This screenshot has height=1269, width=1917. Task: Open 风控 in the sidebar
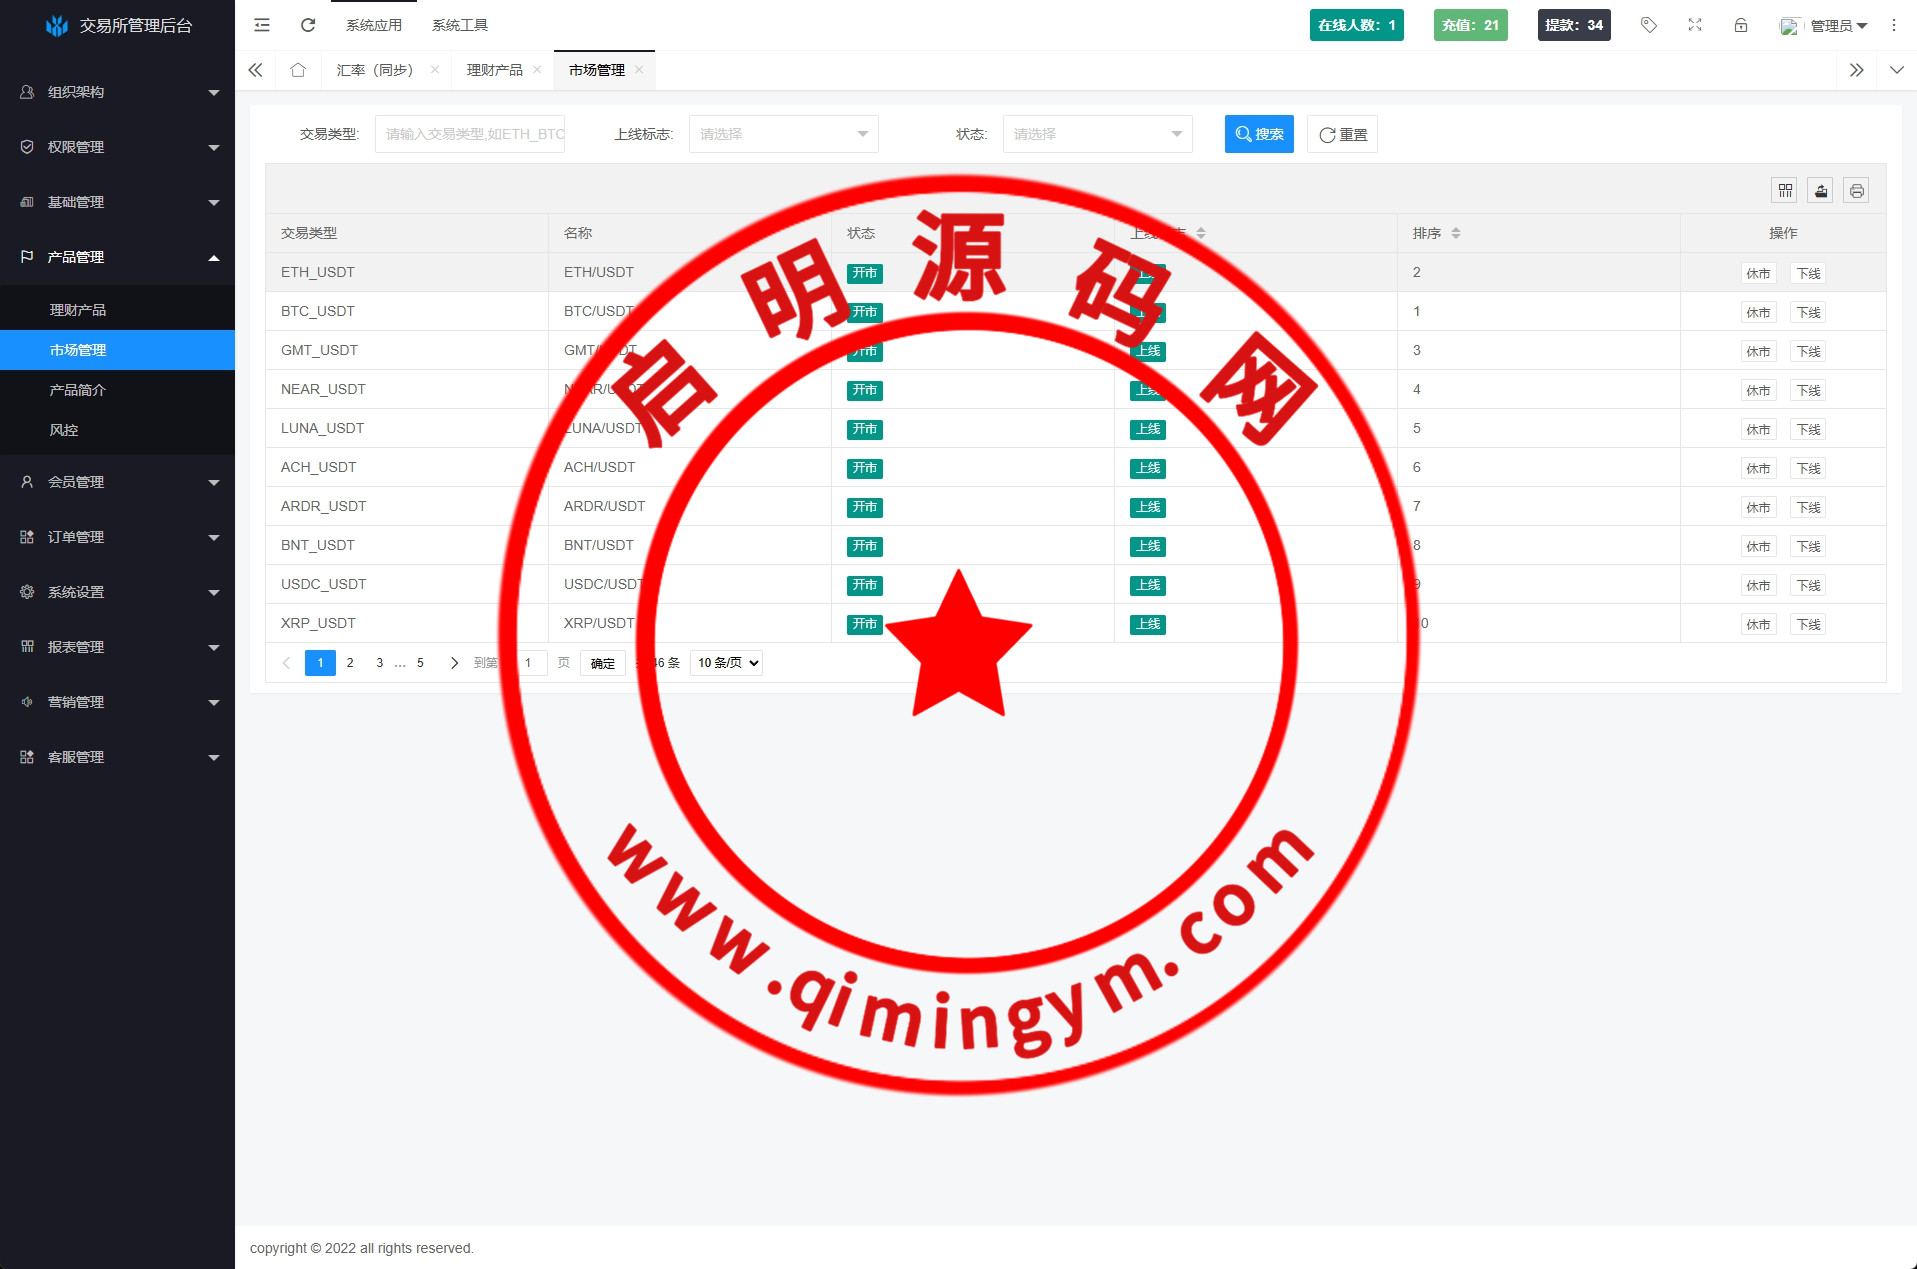coord(64,430)
